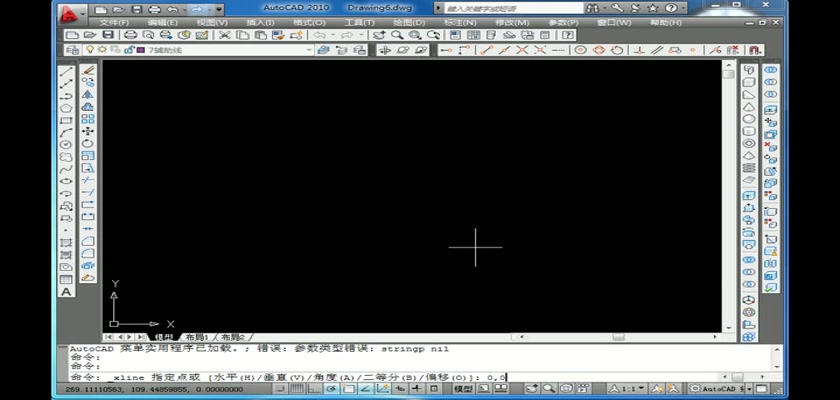The height and width of the screenshot is (400, 840).
Task: Switch to the 布局2 layout tab
Action: [232, 337]
